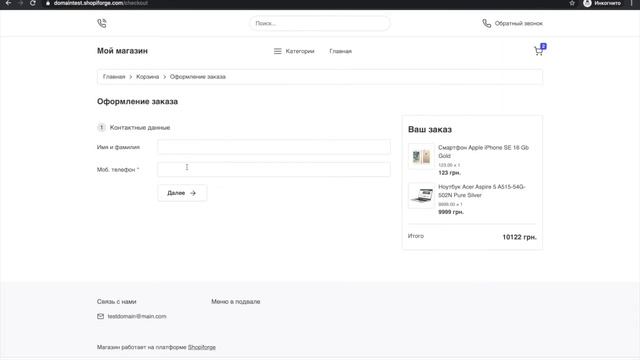
Task: Click the Далее button
Action: coord(182,193)
